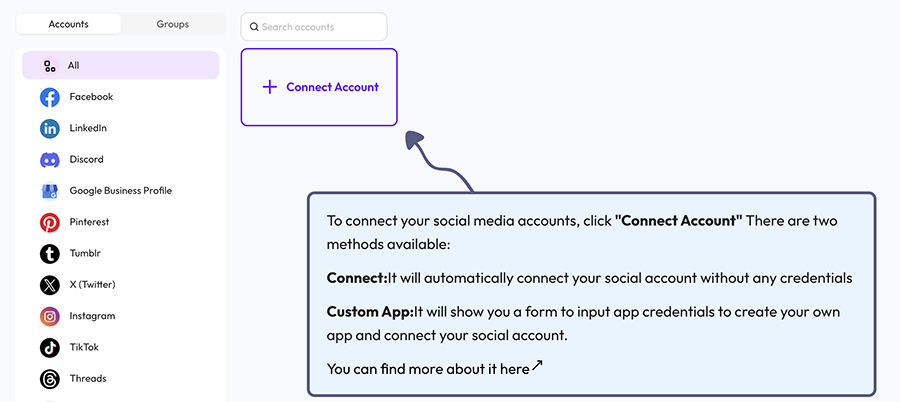This screenshot has height=402, width=900.
Task: Click the Discord logo icon
Action: click(x=50, y=160)
